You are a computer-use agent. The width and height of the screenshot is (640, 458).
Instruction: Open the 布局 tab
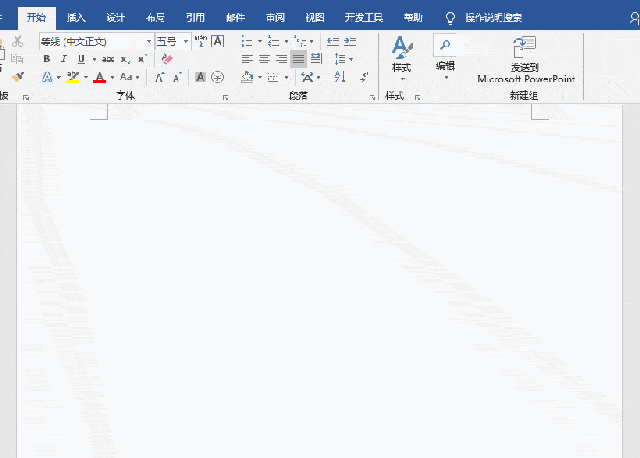pyautogui.click(x=155, y=18)
